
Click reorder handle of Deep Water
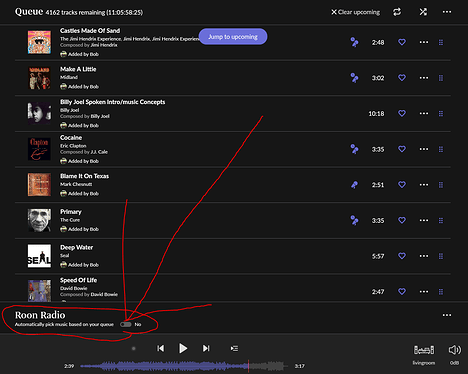[441, 256]
